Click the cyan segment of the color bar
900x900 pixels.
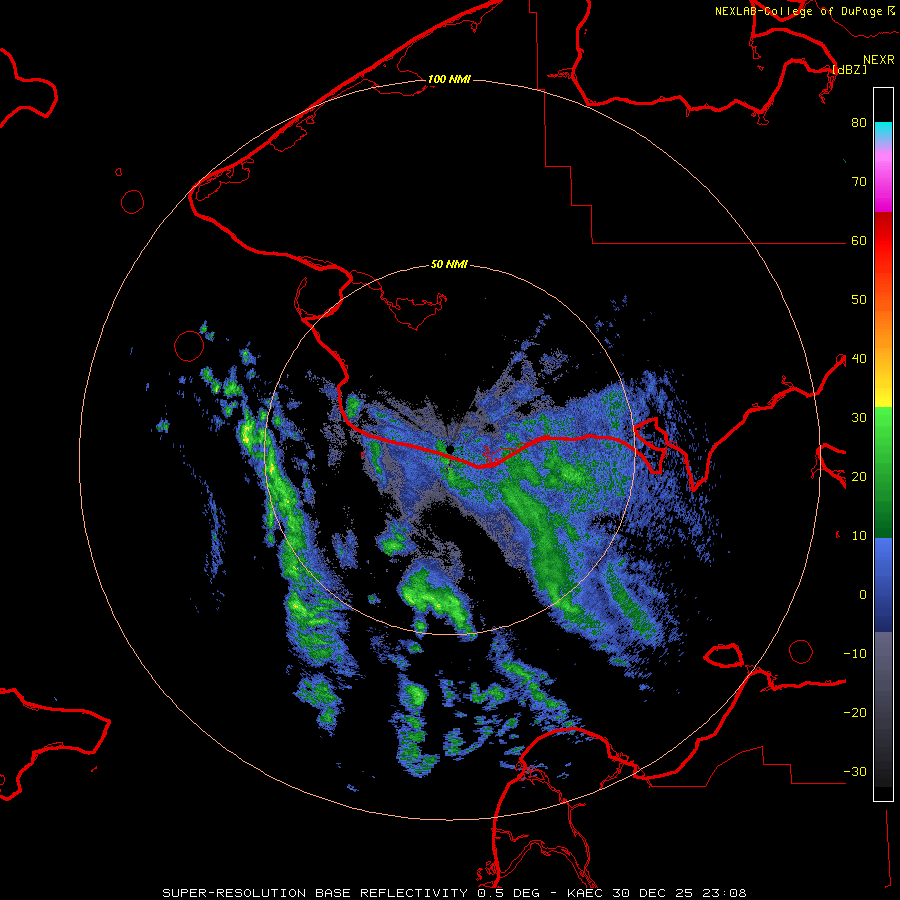coord(883,132)
